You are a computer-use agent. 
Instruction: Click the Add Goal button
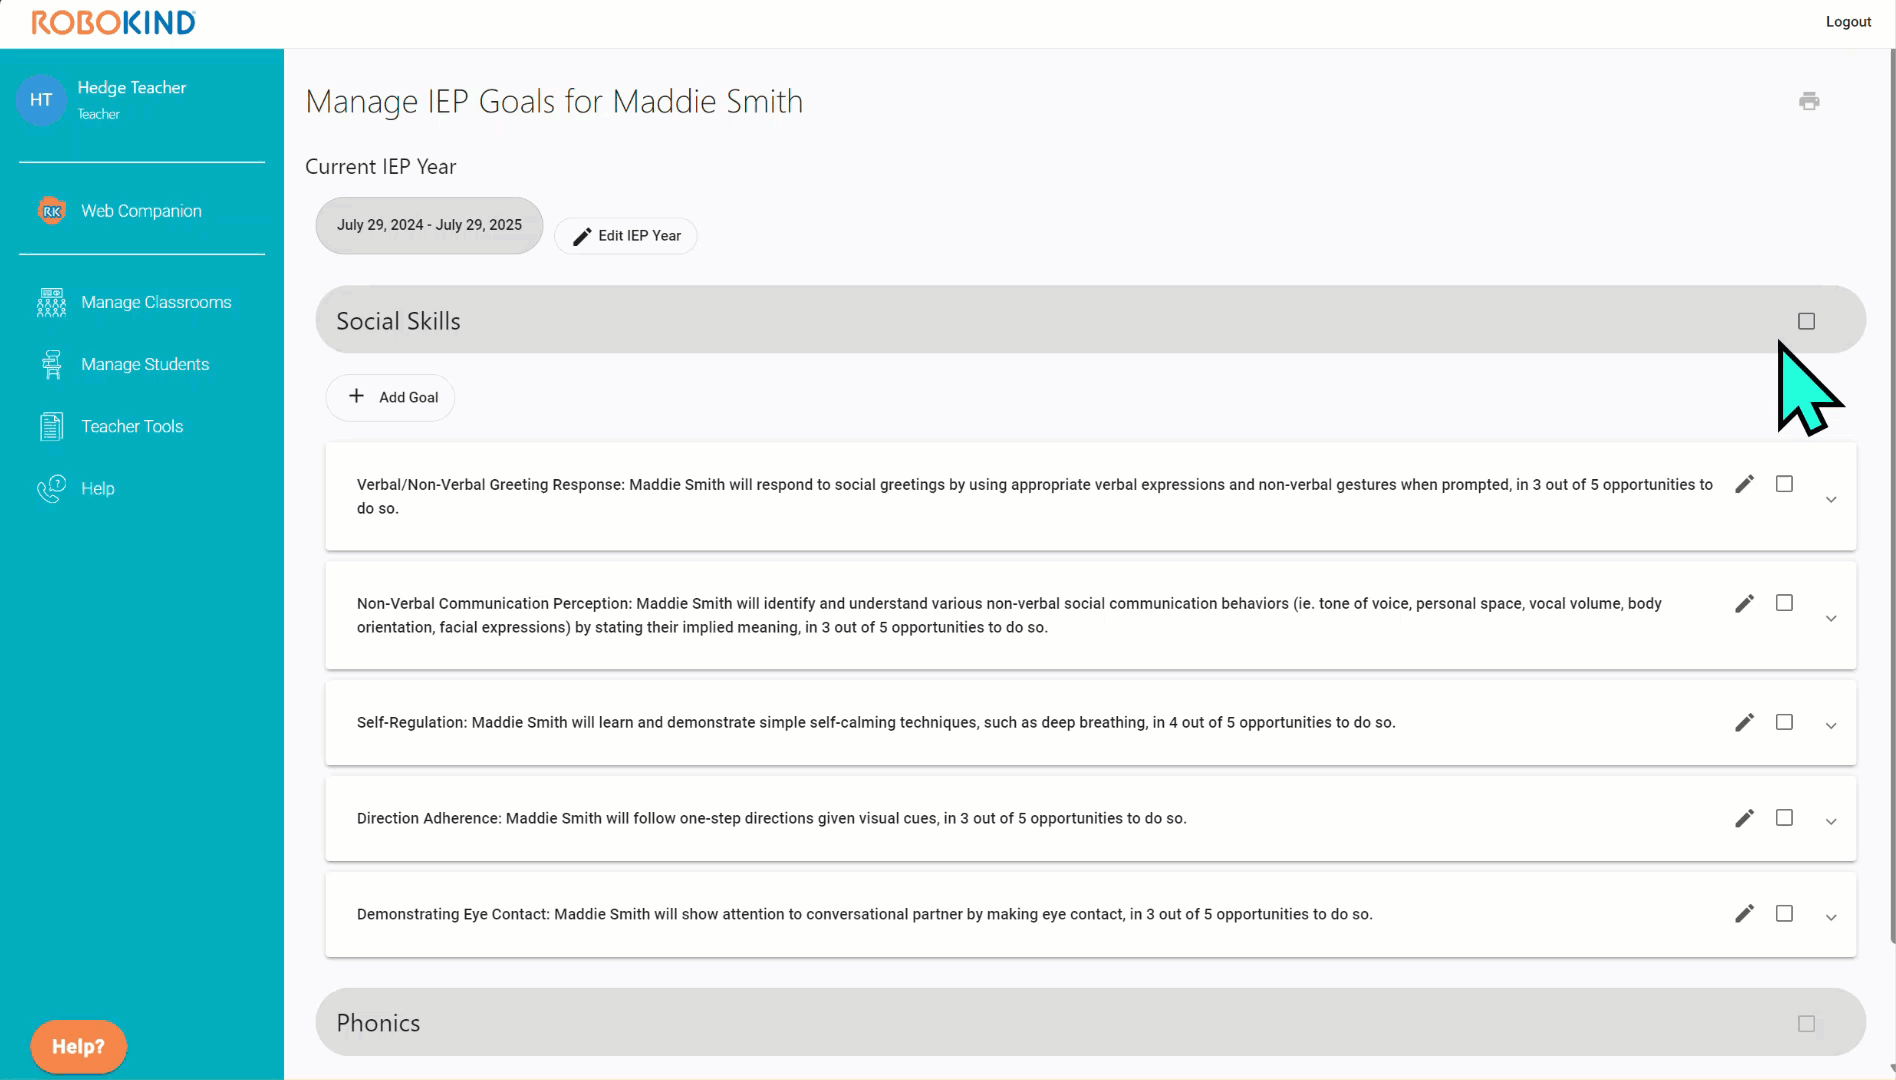pos(391,397)
